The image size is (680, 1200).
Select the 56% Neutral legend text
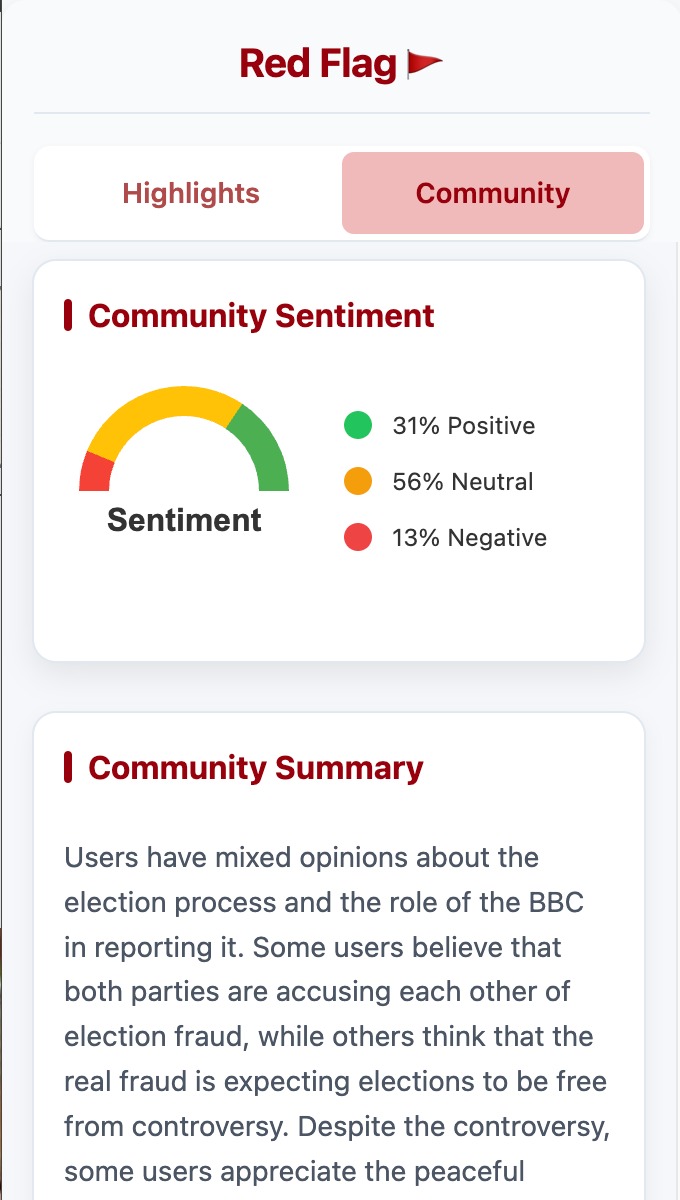pos(463,482)
